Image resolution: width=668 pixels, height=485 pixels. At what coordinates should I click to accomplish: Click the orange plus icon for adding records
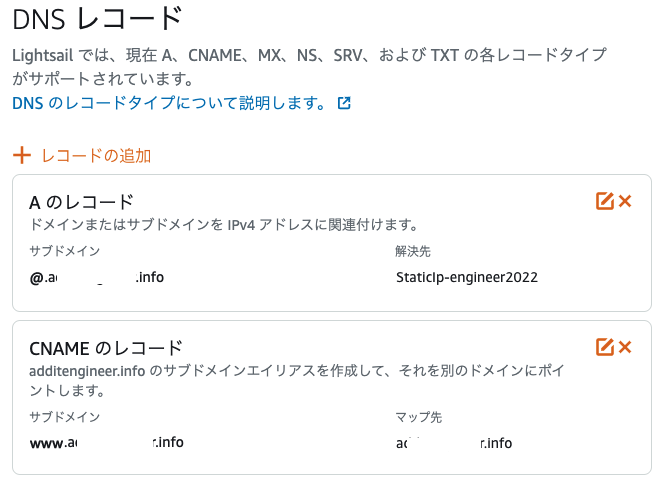click(x=22, y=156)
